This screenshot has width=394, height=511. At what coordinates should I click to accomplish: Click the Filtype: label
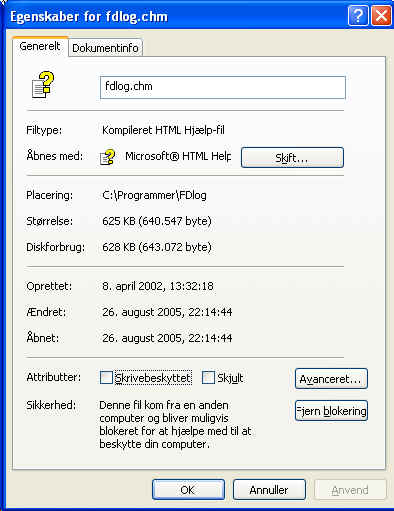coord(44,130)
